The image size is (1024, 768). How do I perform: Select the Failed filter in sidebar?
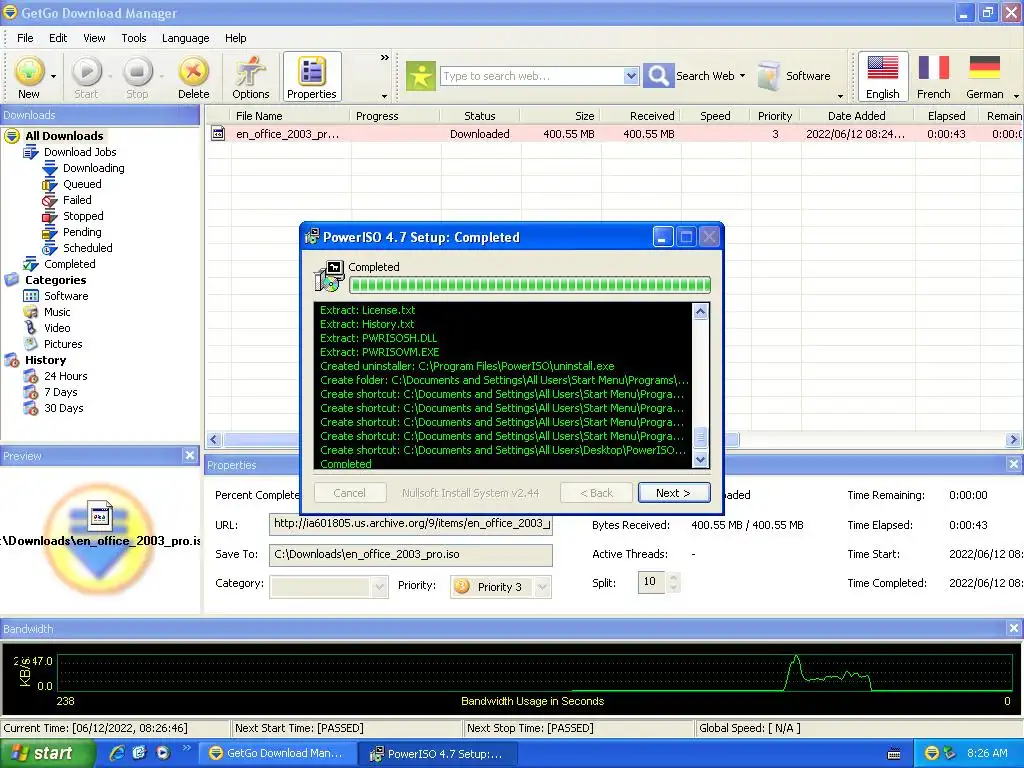pos(77,200)
